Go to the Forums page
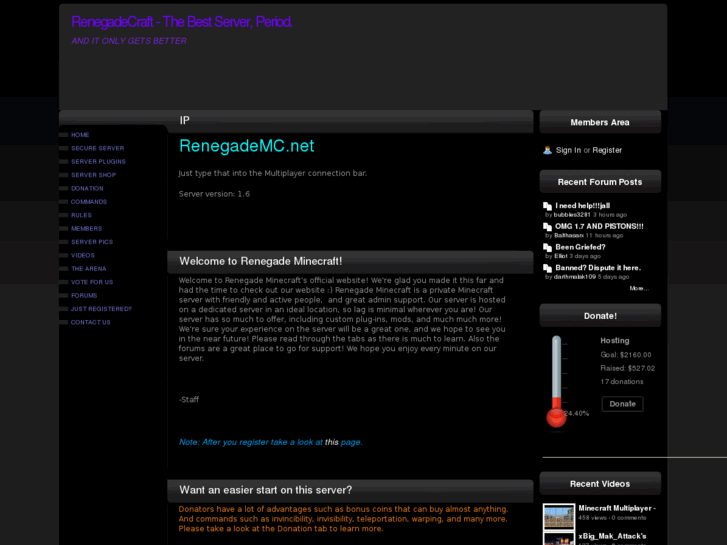The height and width of the screenshot is (545, 727). tap(84, 296)
